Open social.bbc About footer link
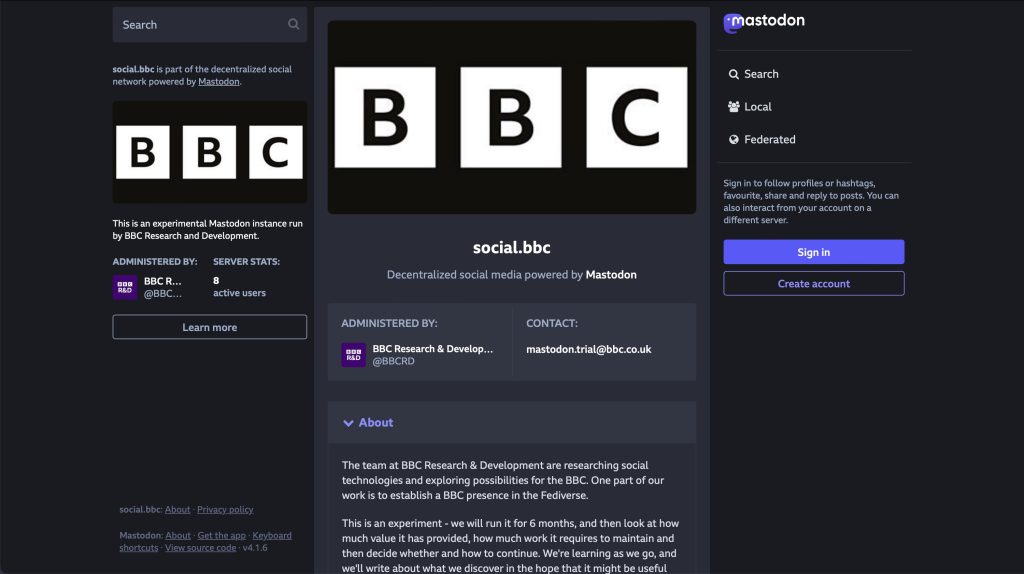 pyautogui.click(x=178, y=509)
